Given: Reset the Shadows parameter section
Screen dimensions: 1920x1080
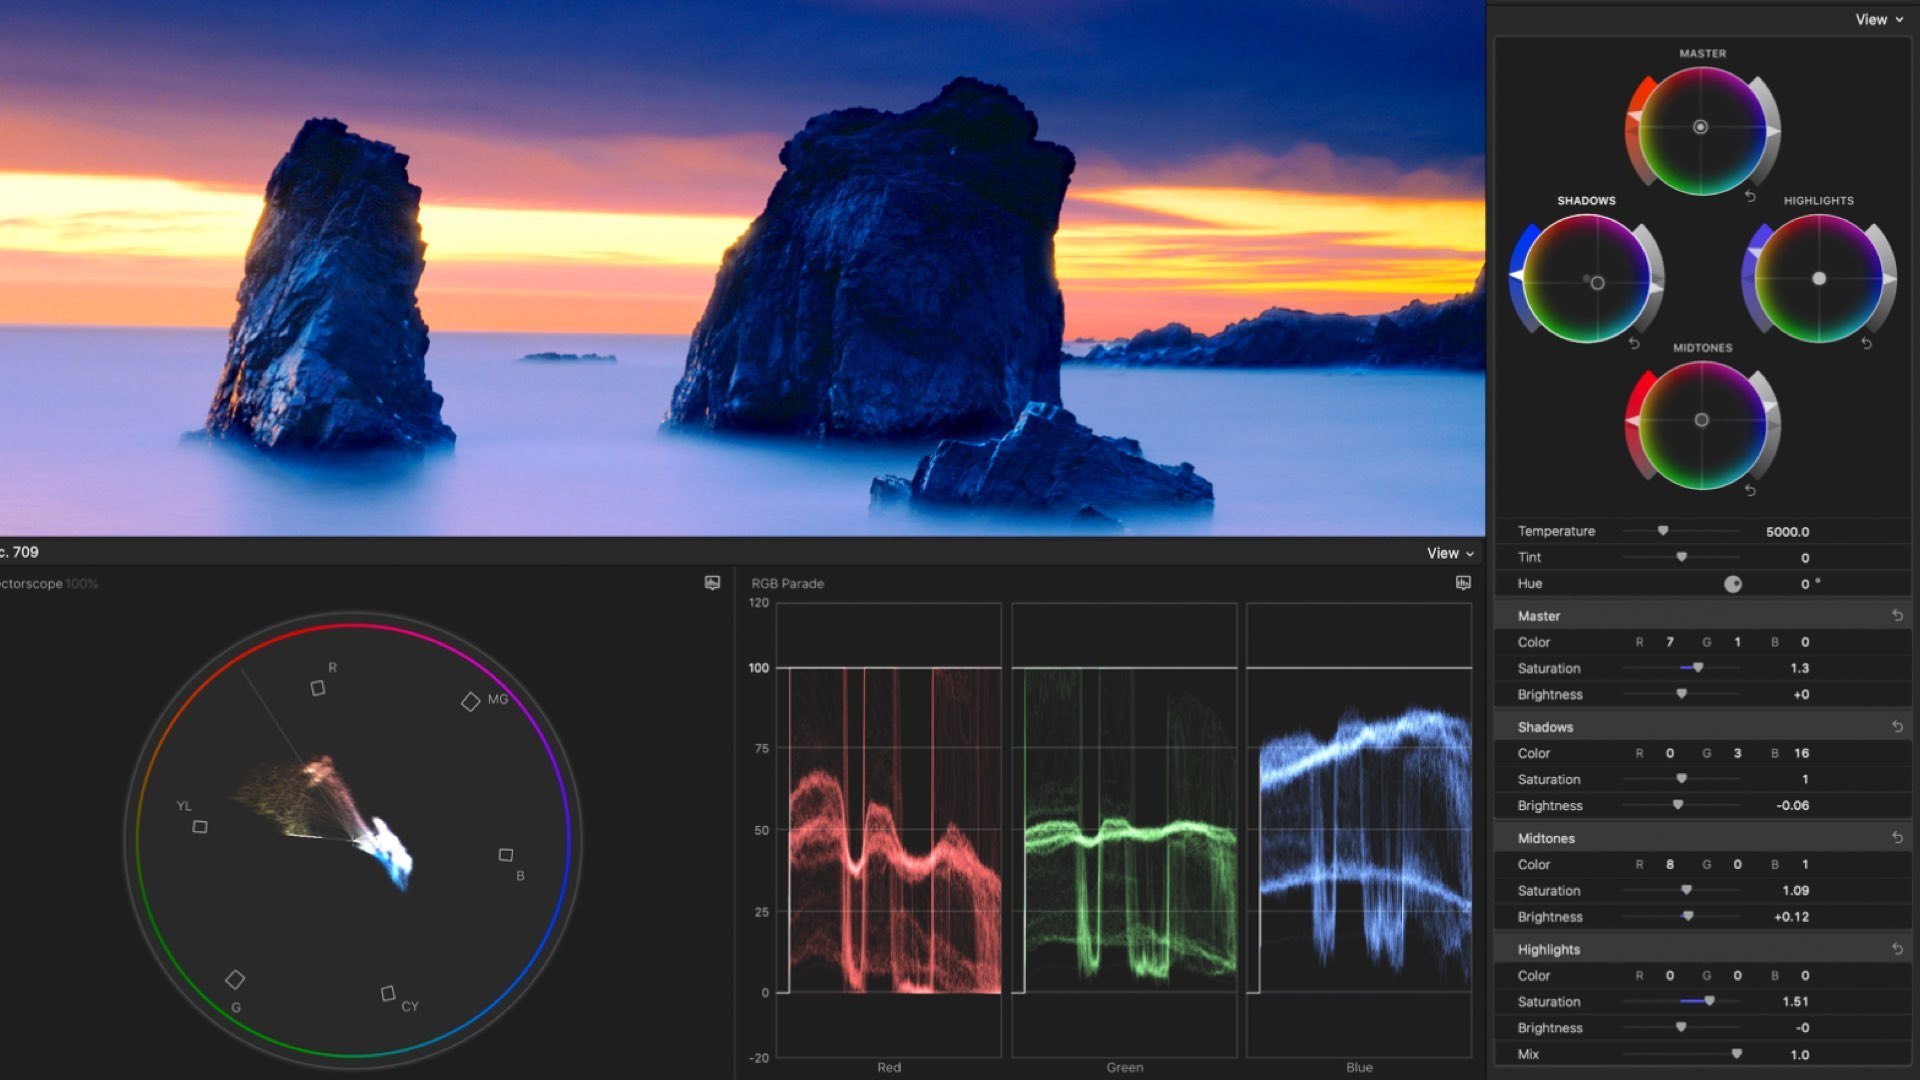Looking at the screenshot, I should [x=1897, y=727].
